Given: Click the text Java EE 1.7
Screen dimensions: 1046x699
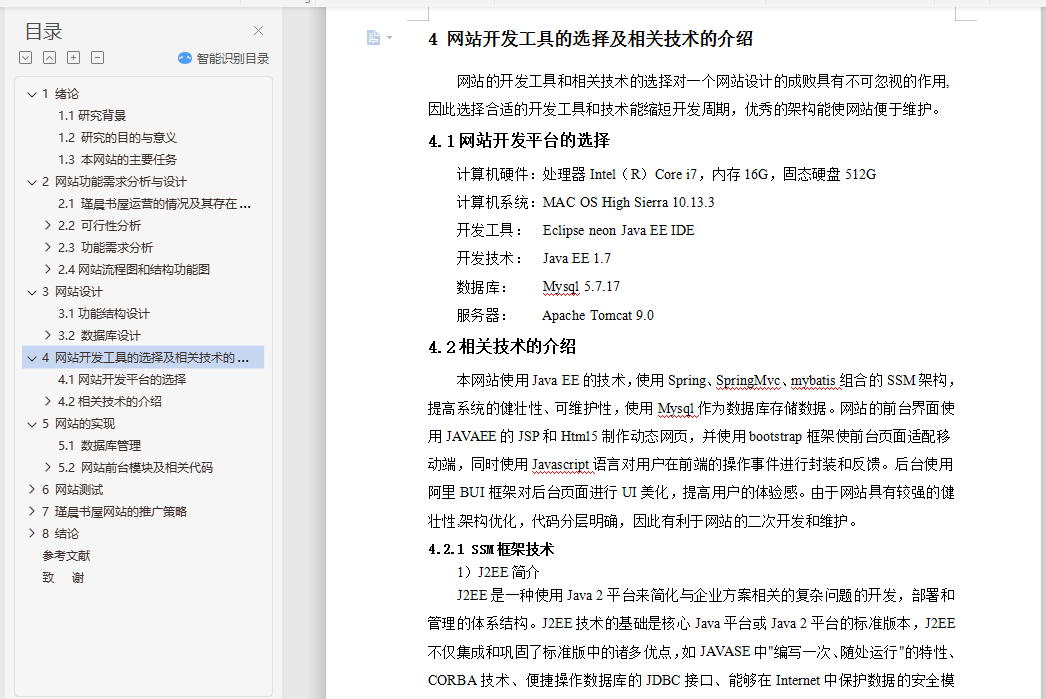Looking at the screenshot, I should (576, 259).
